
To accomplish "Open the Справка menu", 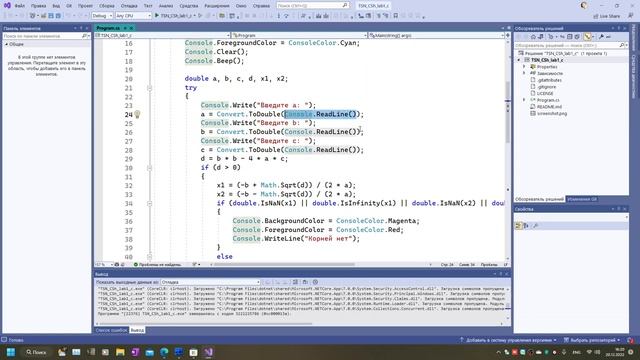I will (x=261, y=6).
